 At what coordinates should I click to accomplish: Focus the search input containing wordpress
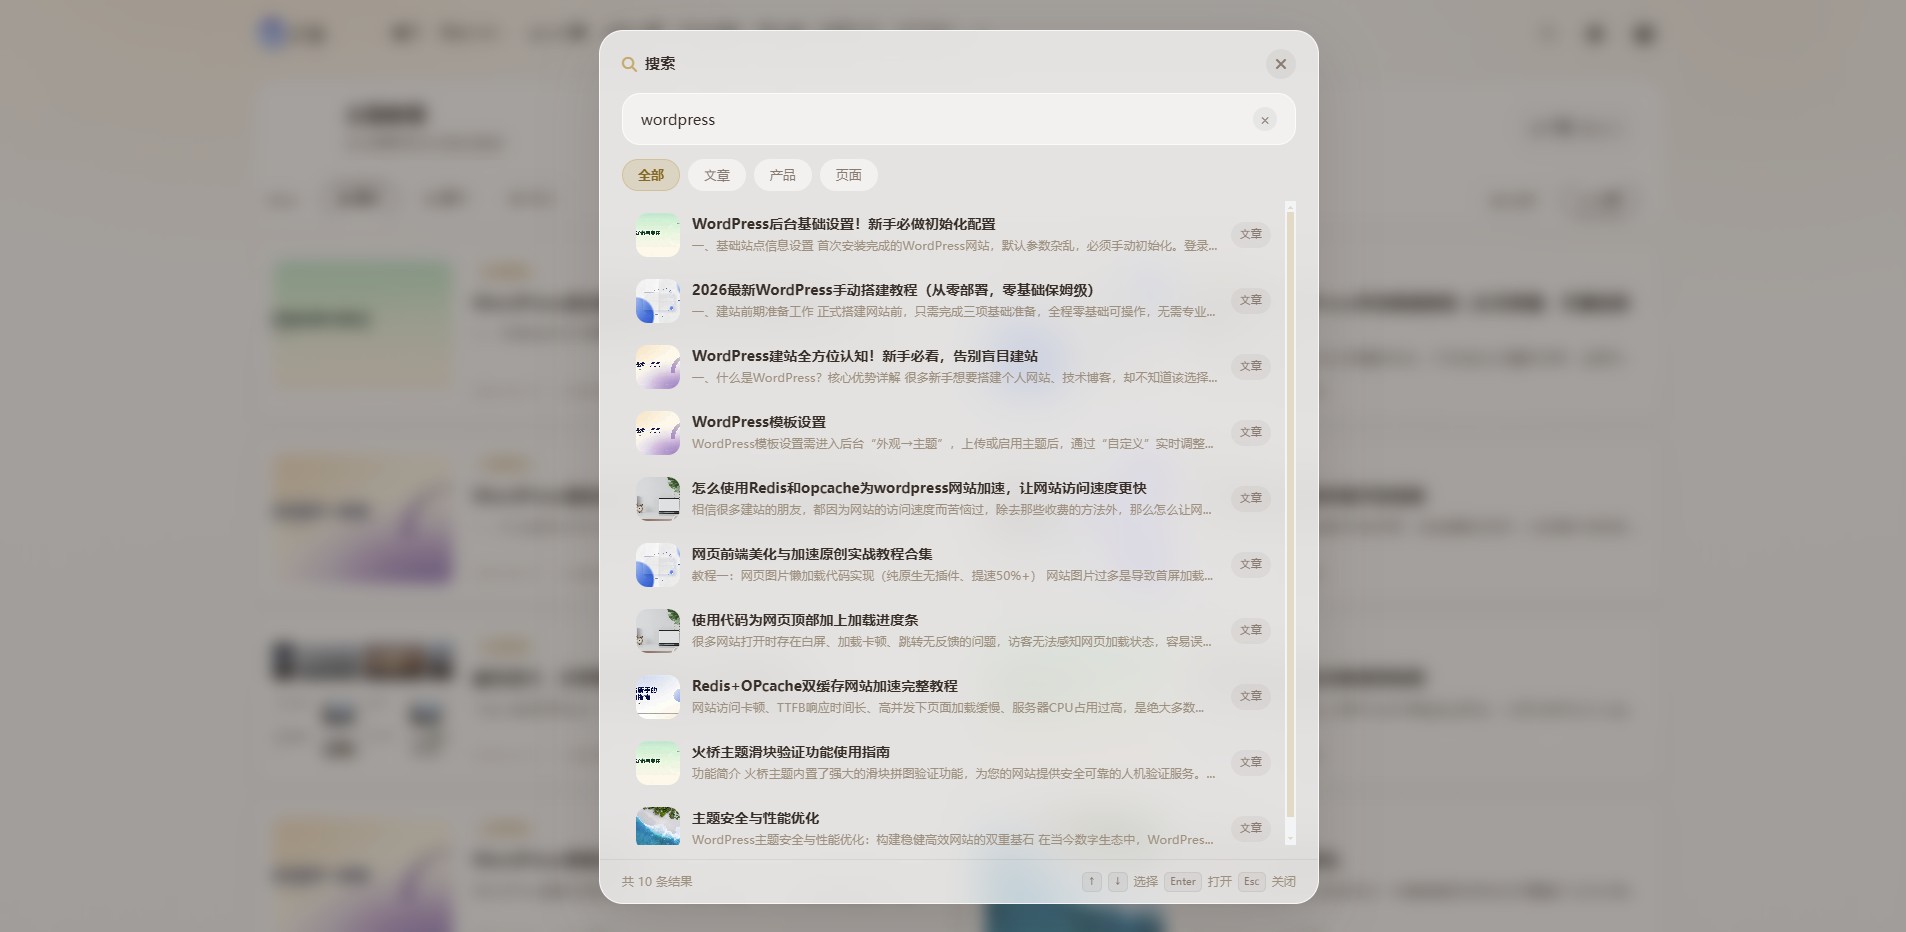point(958,120)
